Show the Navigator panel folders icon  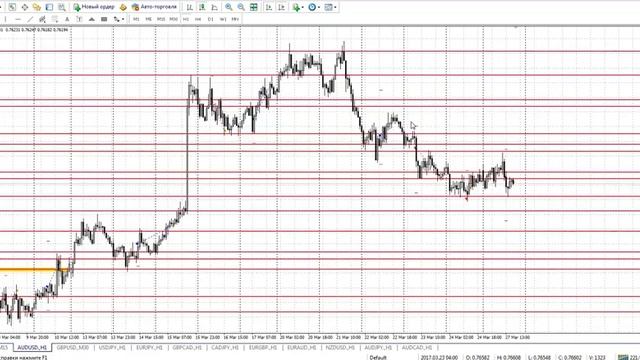click(x=37, y=7)
